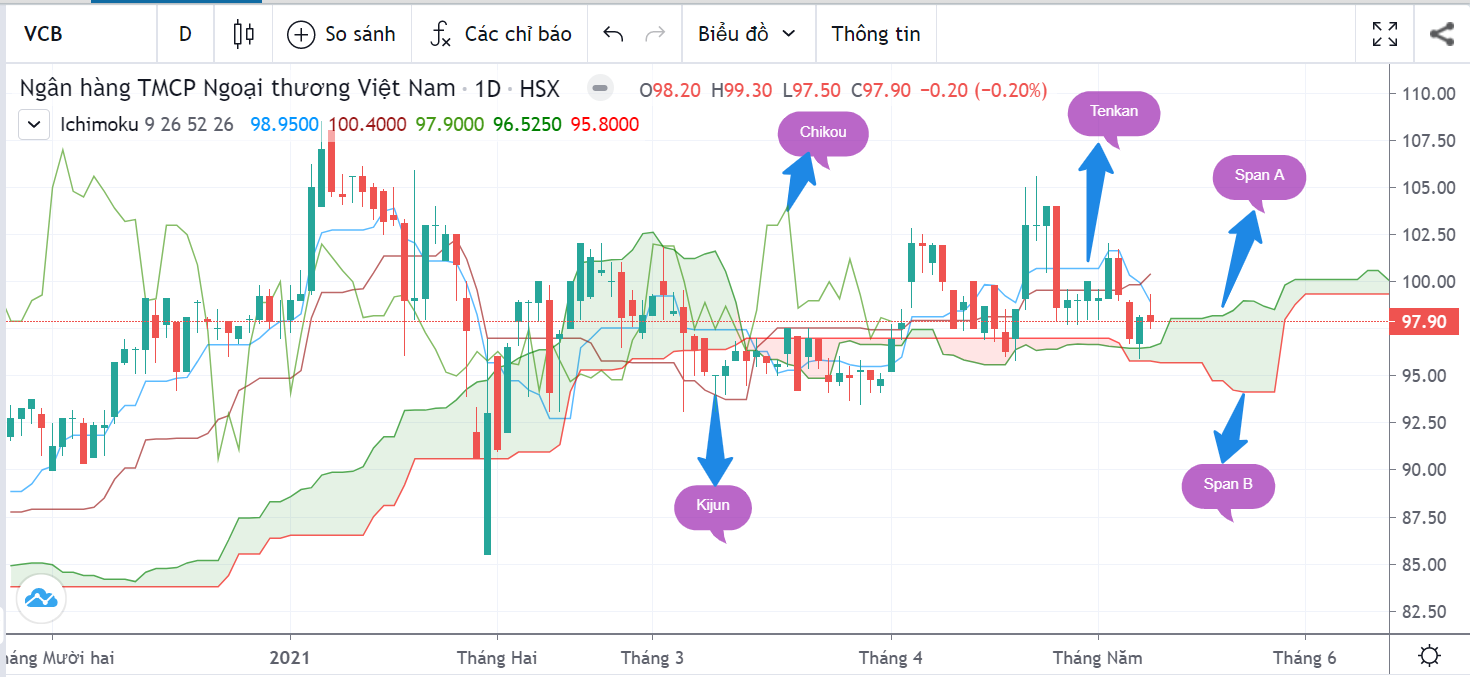This screenshot has width=1470, height=677.
Task: Click the red 97.90 price label
Action: (1424, 321)
